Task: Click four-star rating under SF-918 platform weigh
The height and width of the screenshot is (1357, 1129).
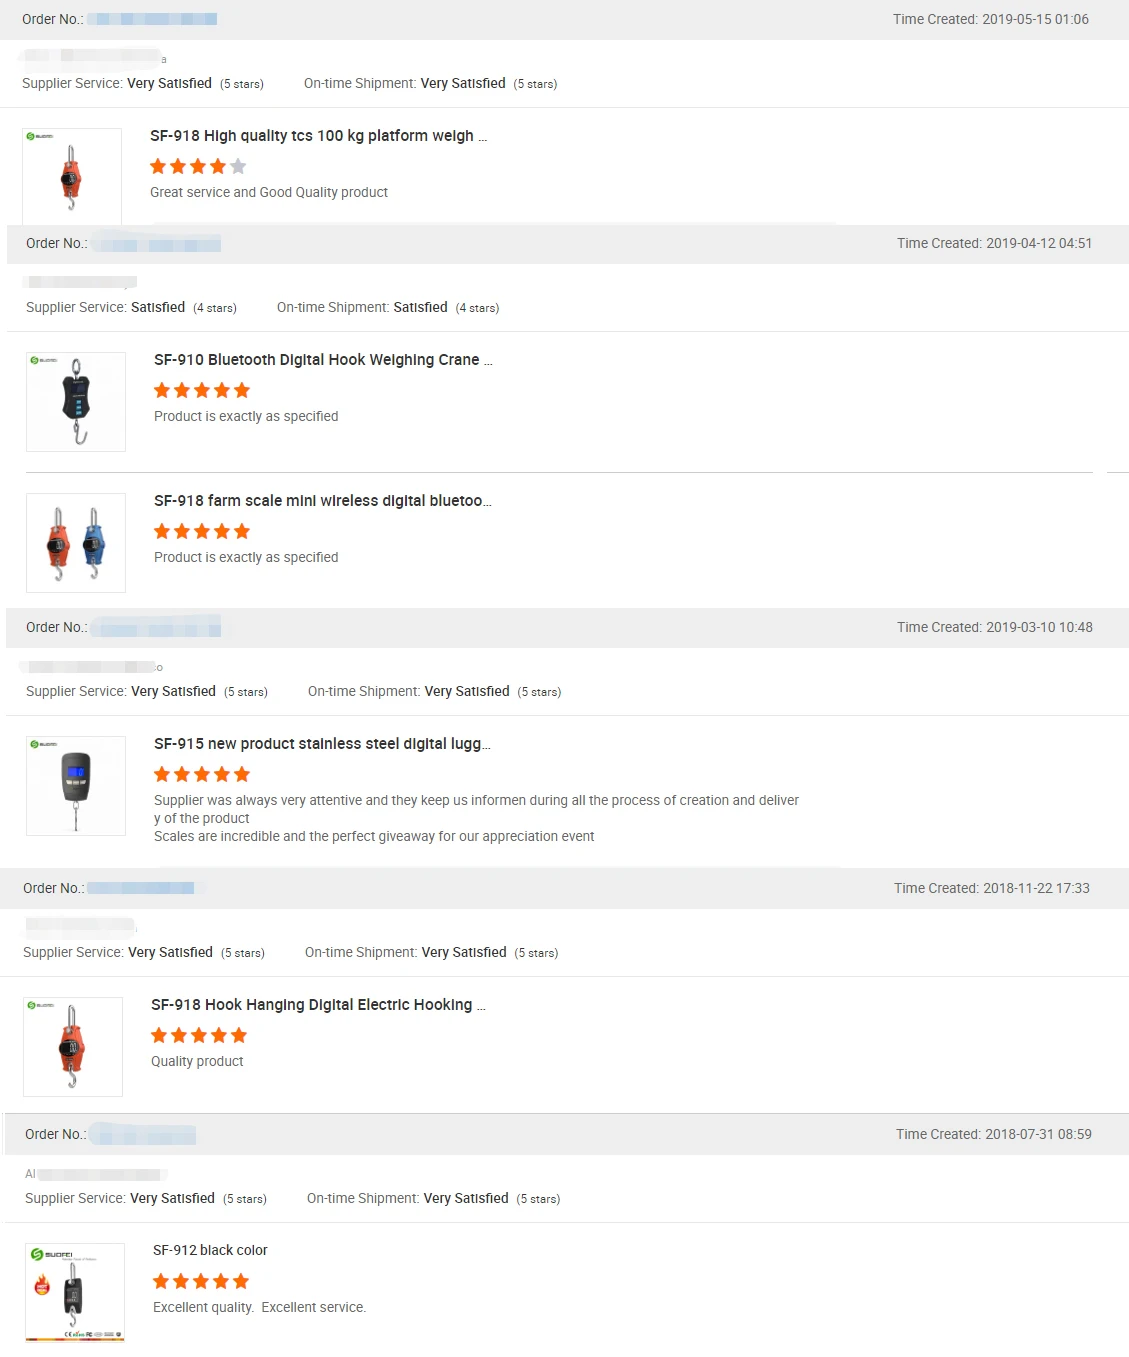Action: (198, 166)
